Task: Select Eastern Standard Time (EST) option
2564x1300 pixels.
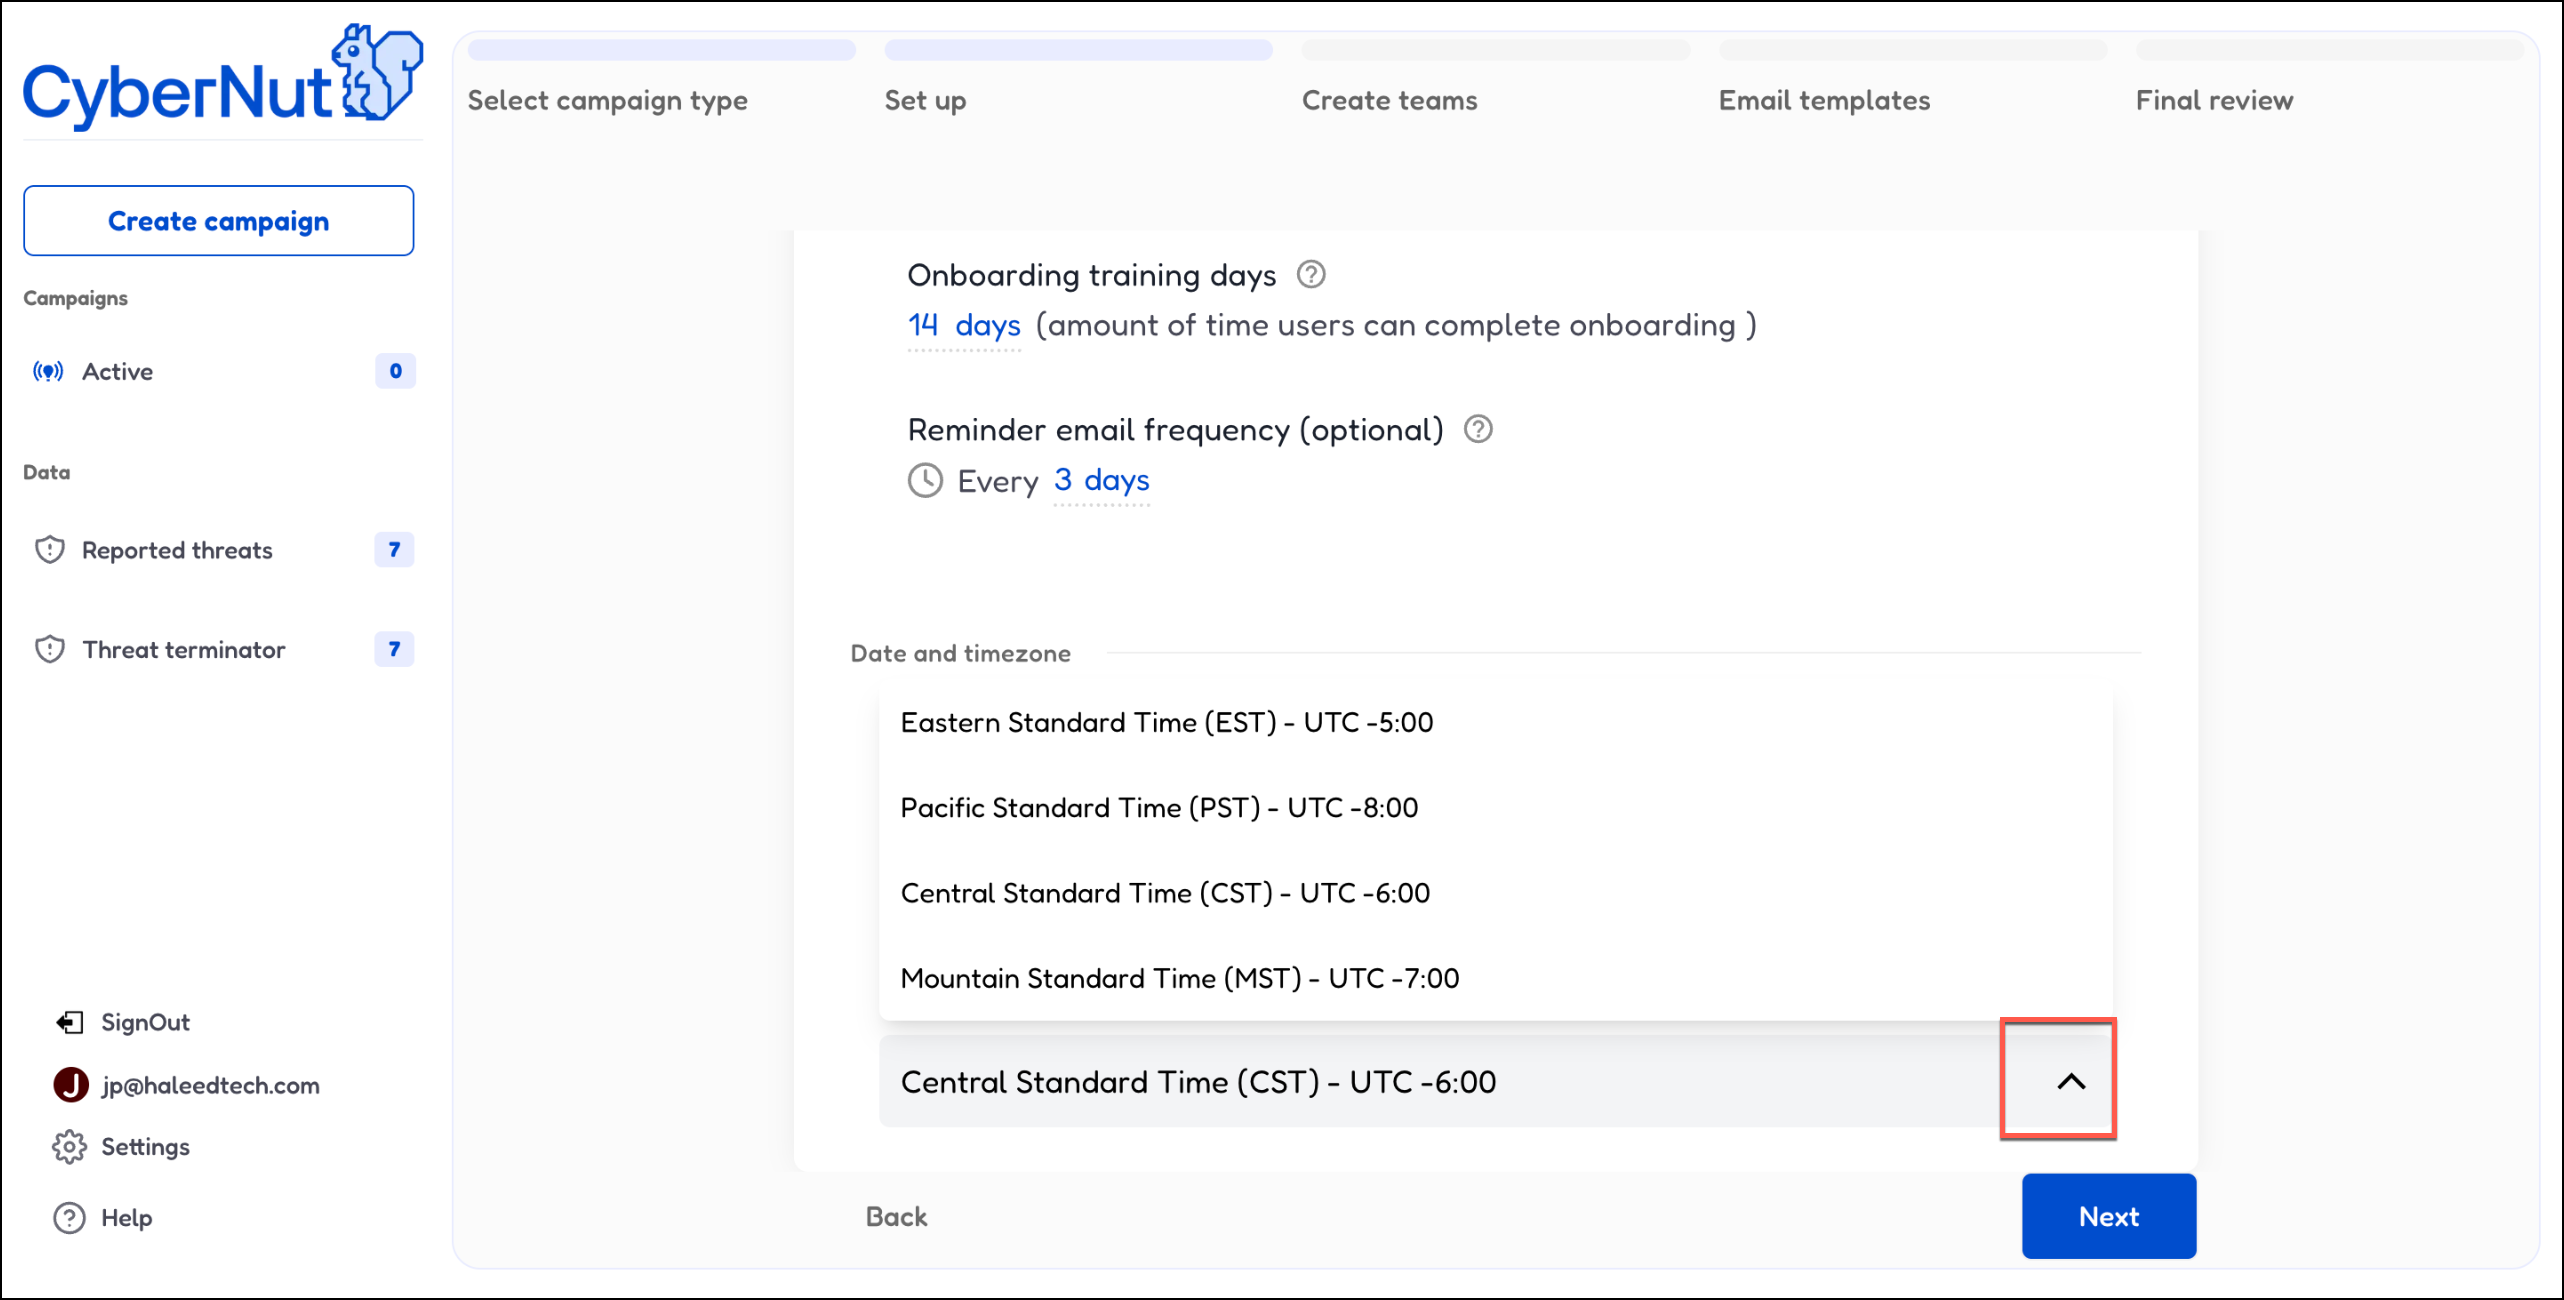Action: (1166, 723)
